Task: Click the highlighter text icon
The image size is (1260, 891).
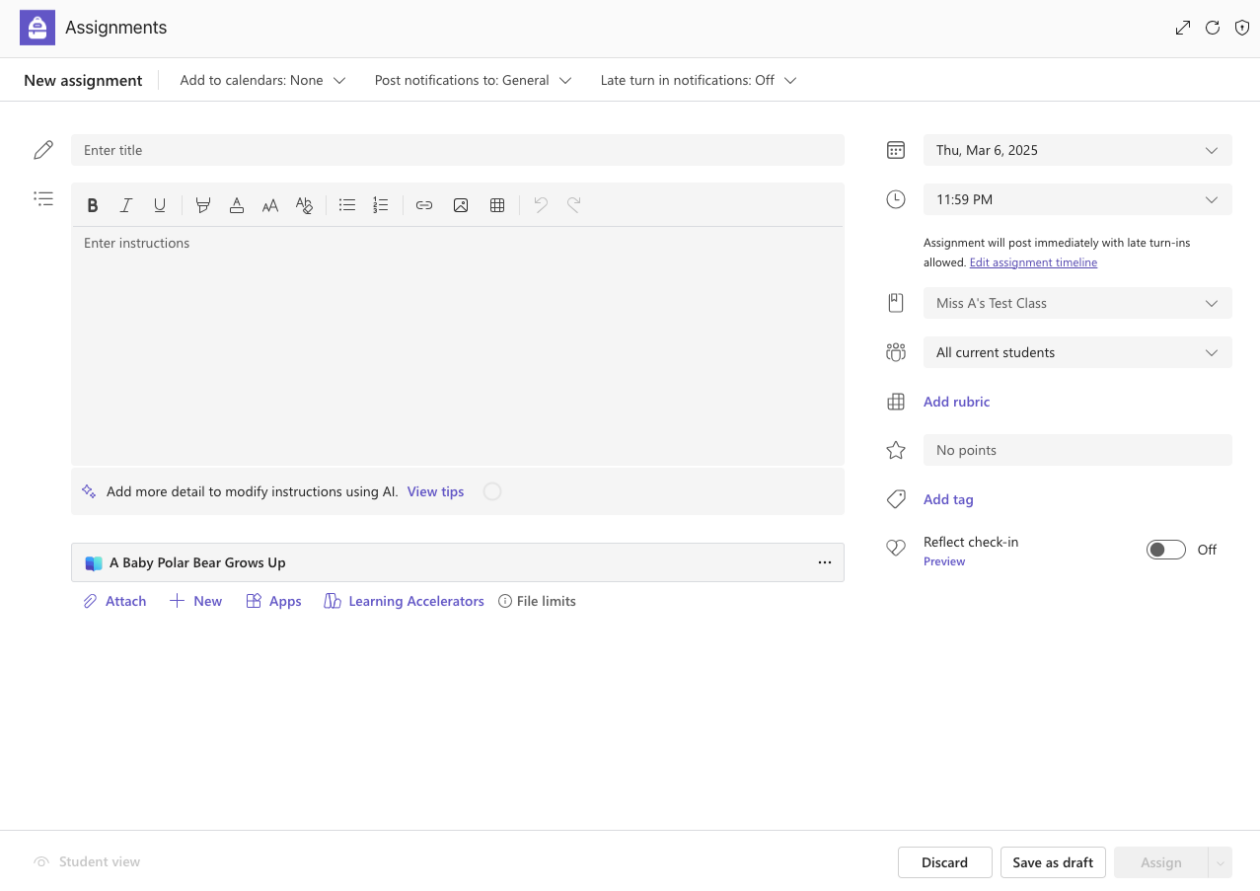Action: [203, 205]
